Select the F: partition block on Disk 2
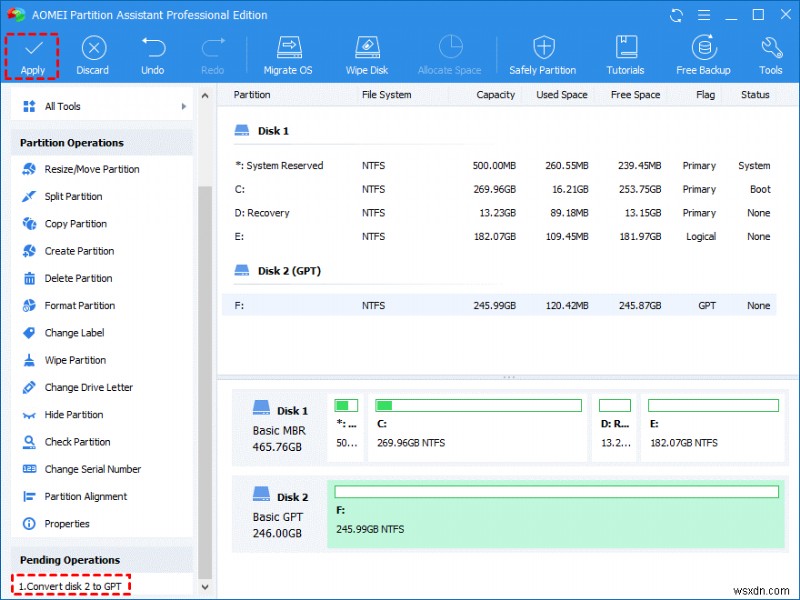Viewport: 800px width, 600px height. point(556,513)
